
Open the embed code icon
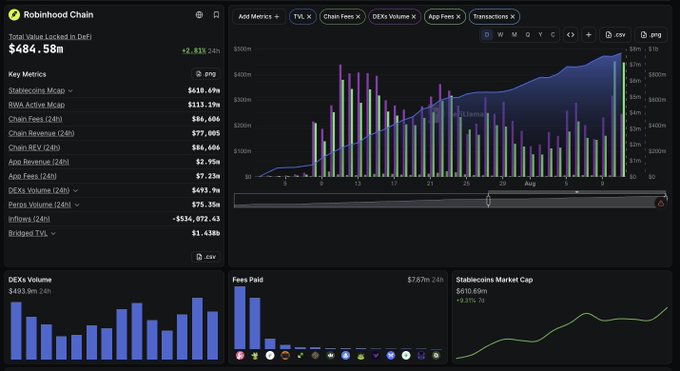(571, 35)
